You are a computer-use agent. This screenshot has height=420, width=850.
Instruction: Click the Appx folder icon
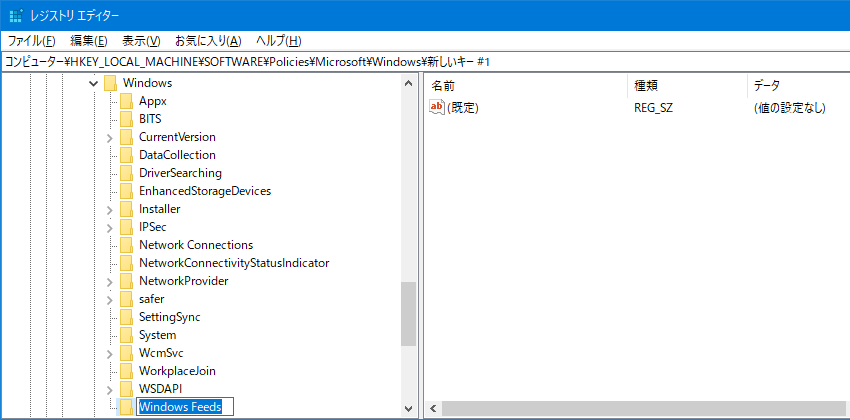pos(126,101)
